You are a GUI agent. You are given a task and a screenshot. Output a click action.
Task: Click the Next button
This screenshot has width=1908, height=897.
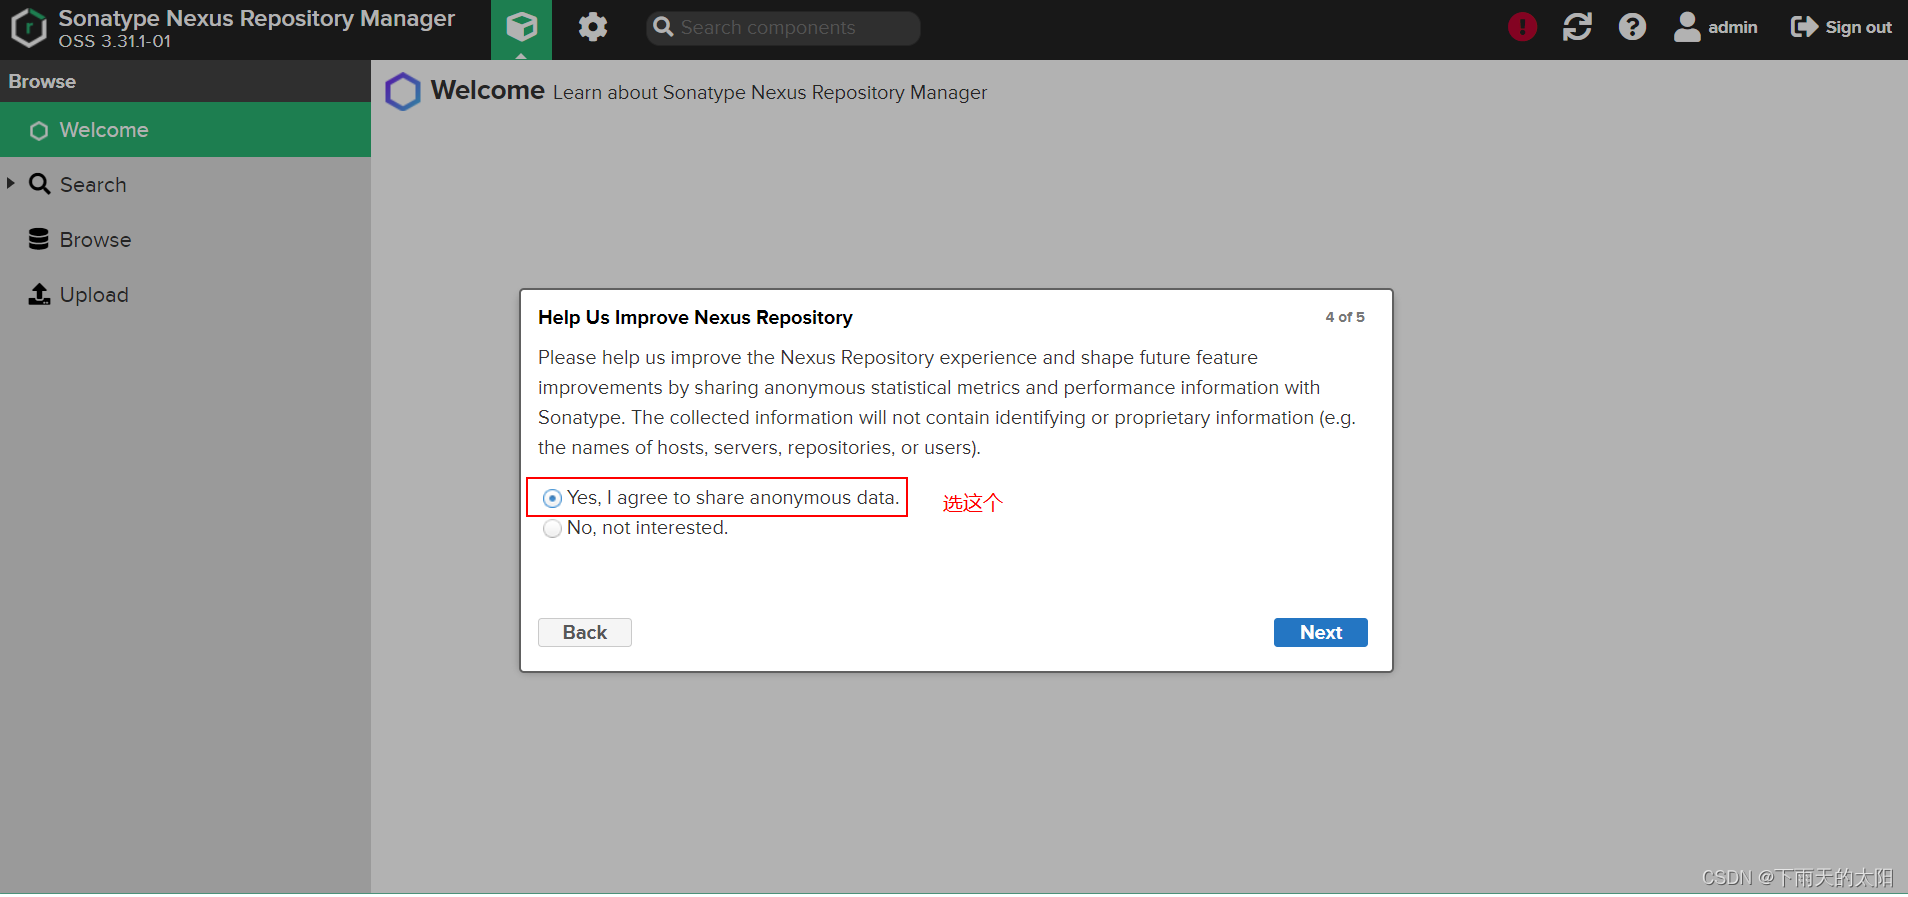tap(1320, 632)
